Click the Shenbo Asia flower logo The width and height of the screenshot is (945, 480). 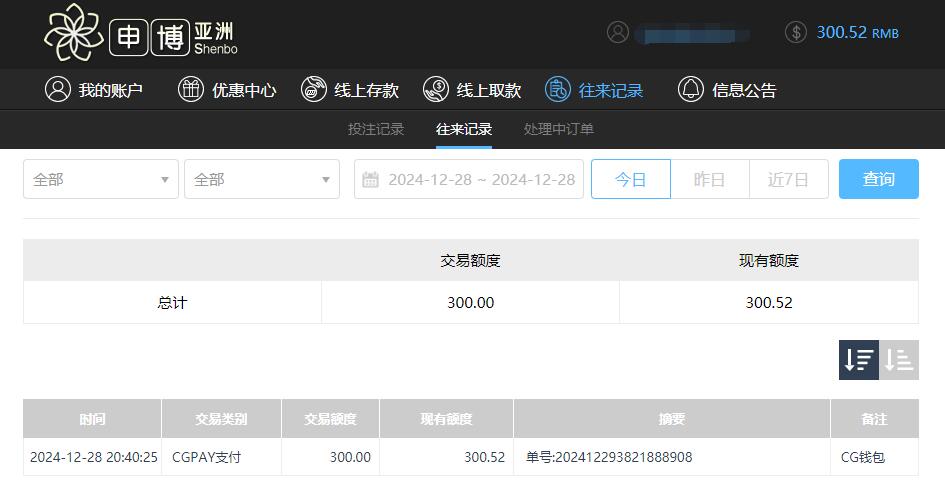(74, 32)
